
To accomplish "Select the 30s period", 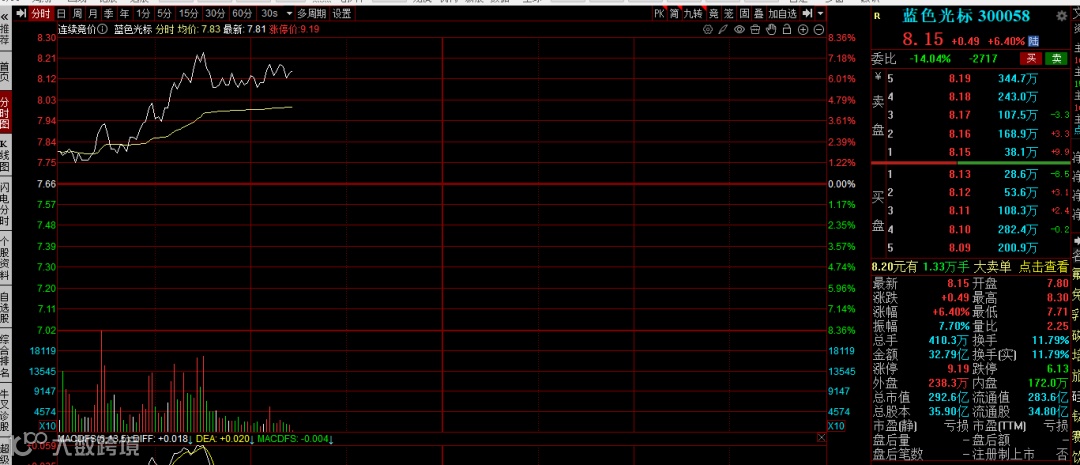I will [x=270, y=14].
